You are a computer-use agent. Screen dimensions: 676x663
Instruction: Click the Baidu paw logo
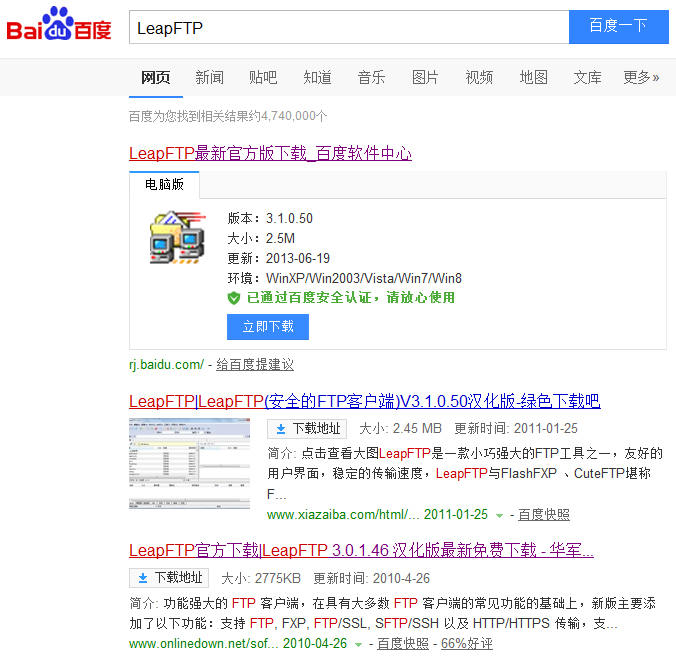(59, 25)
